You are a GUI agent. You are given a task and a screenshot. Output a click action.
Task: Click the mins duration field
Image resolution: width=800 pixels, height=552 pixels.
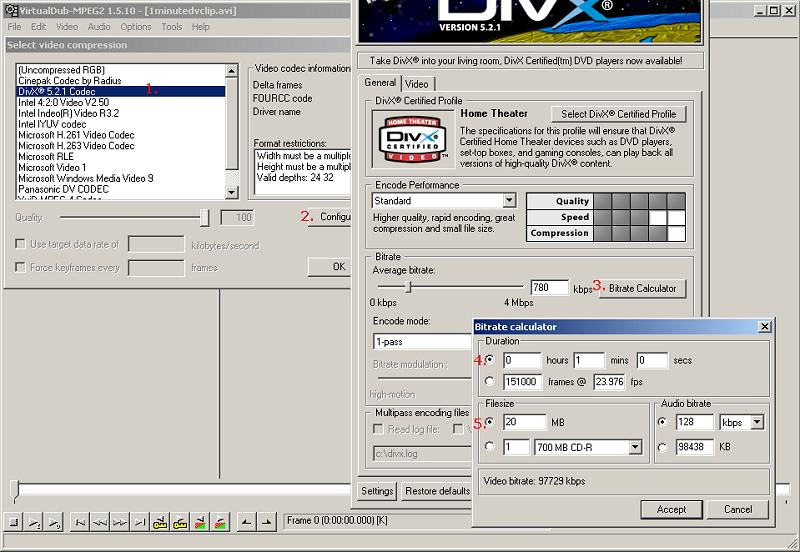pos(589,360)
